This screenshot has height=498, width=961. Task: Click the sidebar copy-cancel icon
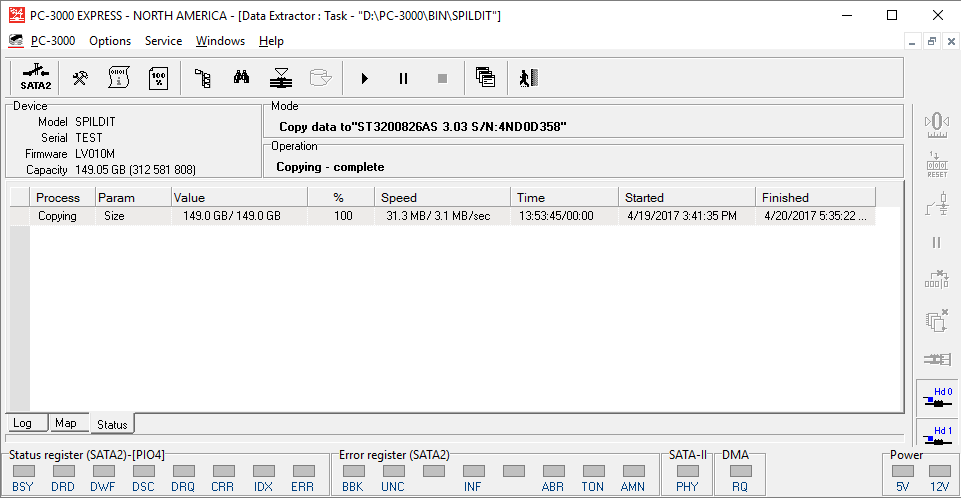click(936, 320)
